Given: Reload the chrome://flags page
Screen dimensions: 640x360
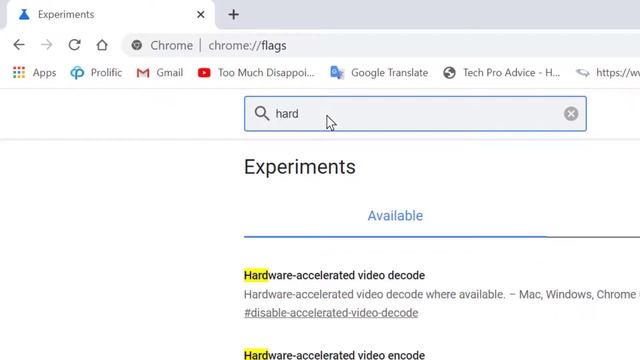Looking at the screenshot, I should coord(74,45).
